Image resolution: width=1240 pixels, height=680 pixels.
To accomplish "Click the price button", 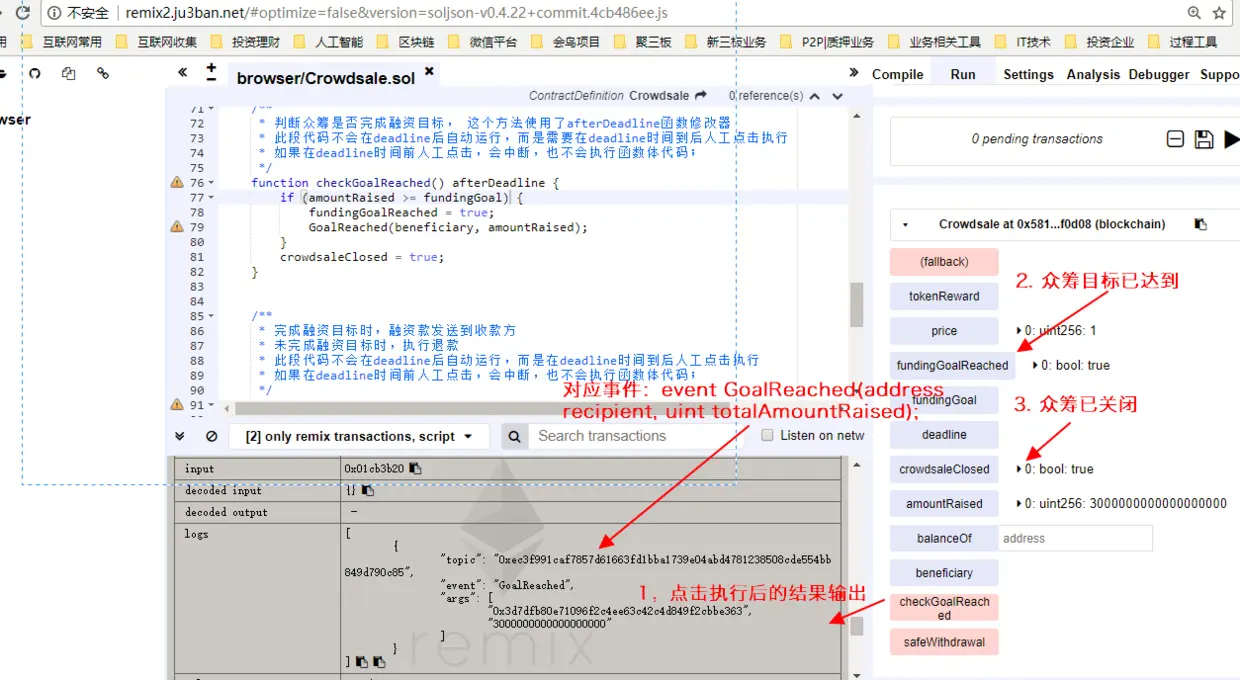I will pyautogui.click(x=944, y=331).
